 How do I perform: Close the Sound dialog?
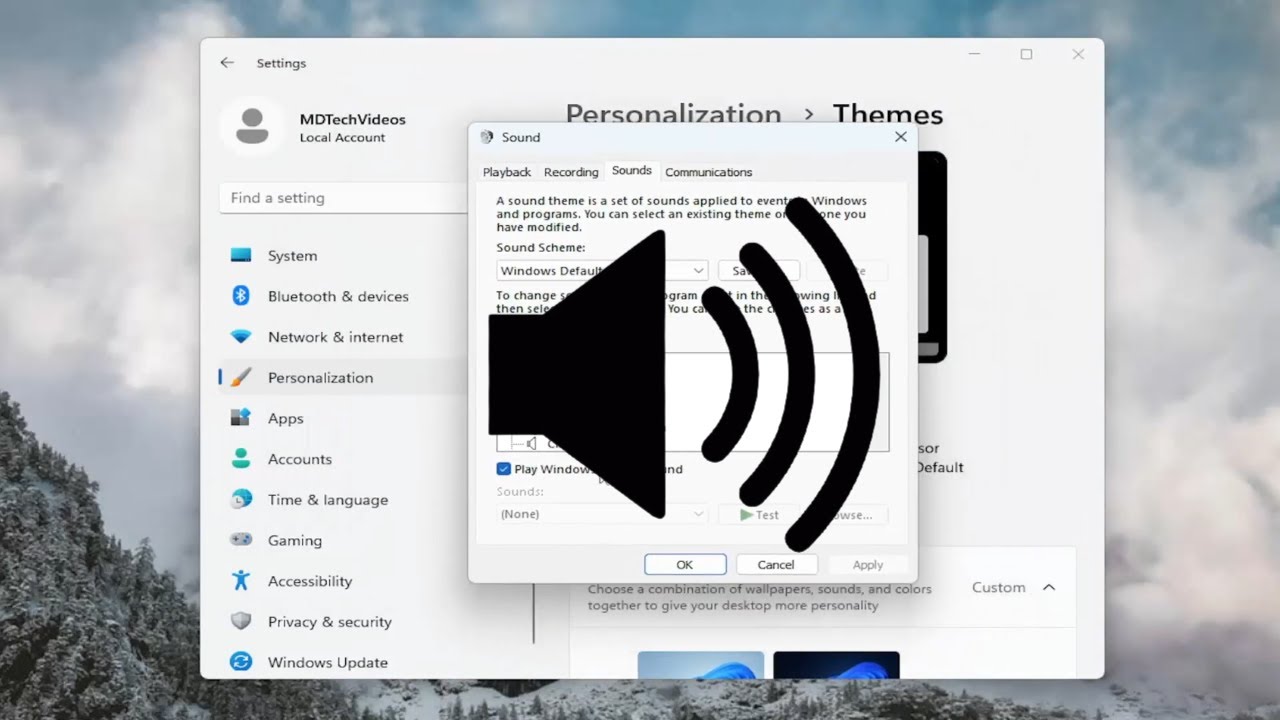[900, 137]
